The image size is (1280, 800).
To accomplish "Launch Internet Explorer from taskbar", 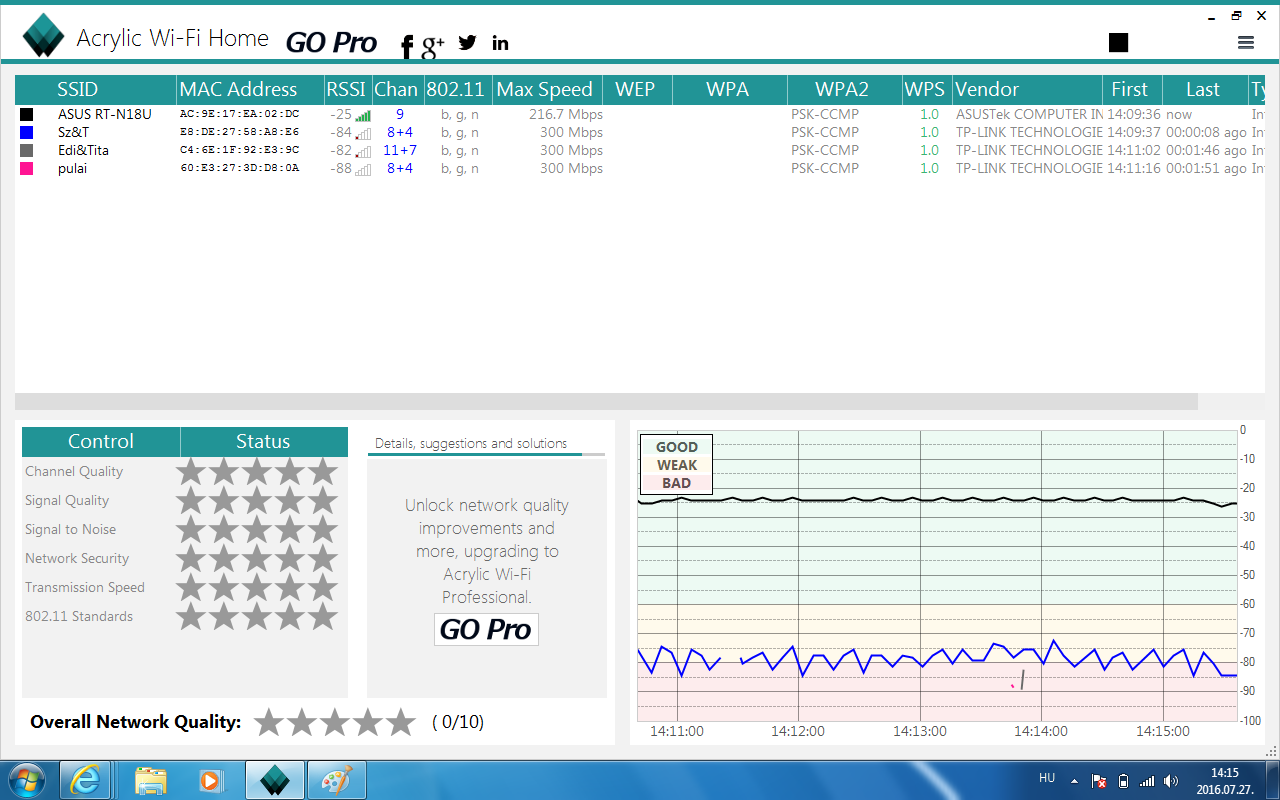I will click(85, 780).
